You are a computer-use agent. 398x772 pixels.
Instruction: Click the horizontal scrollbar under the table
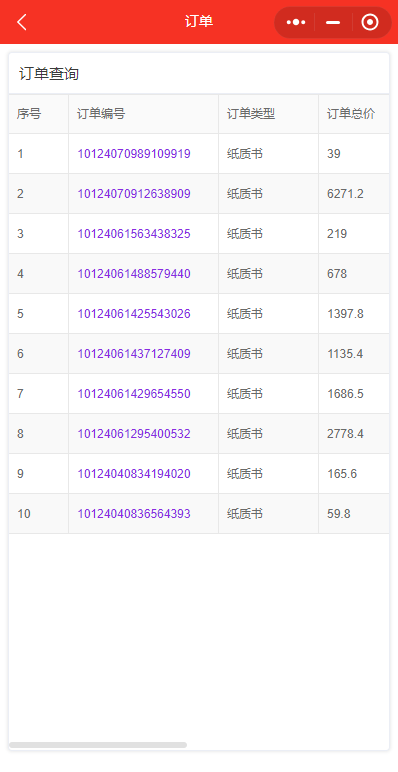click(x=98, y=745)
